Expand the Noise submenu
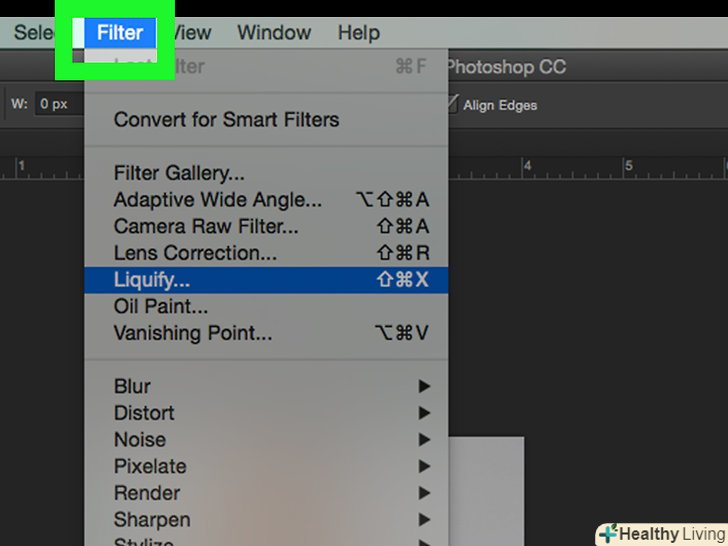Image resolution: width=728 pixels, height=546 pixels. tap(140, 440)
